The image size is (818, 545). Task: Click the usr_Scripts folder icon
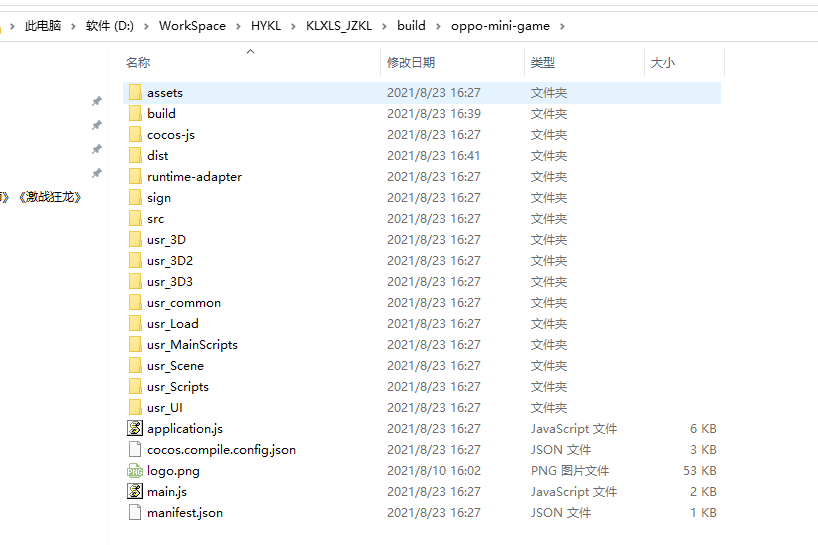(135, 386)
